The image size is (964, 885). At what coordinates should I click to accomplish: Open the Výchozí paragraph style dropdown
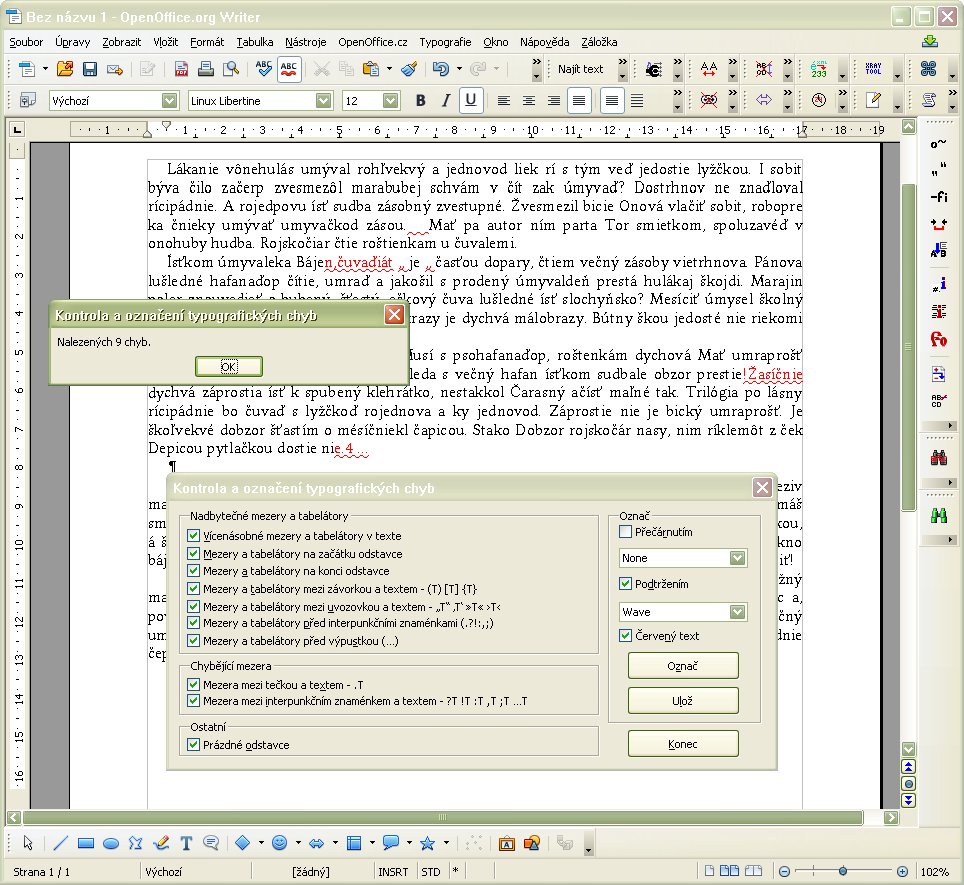(x=169, y=101)
